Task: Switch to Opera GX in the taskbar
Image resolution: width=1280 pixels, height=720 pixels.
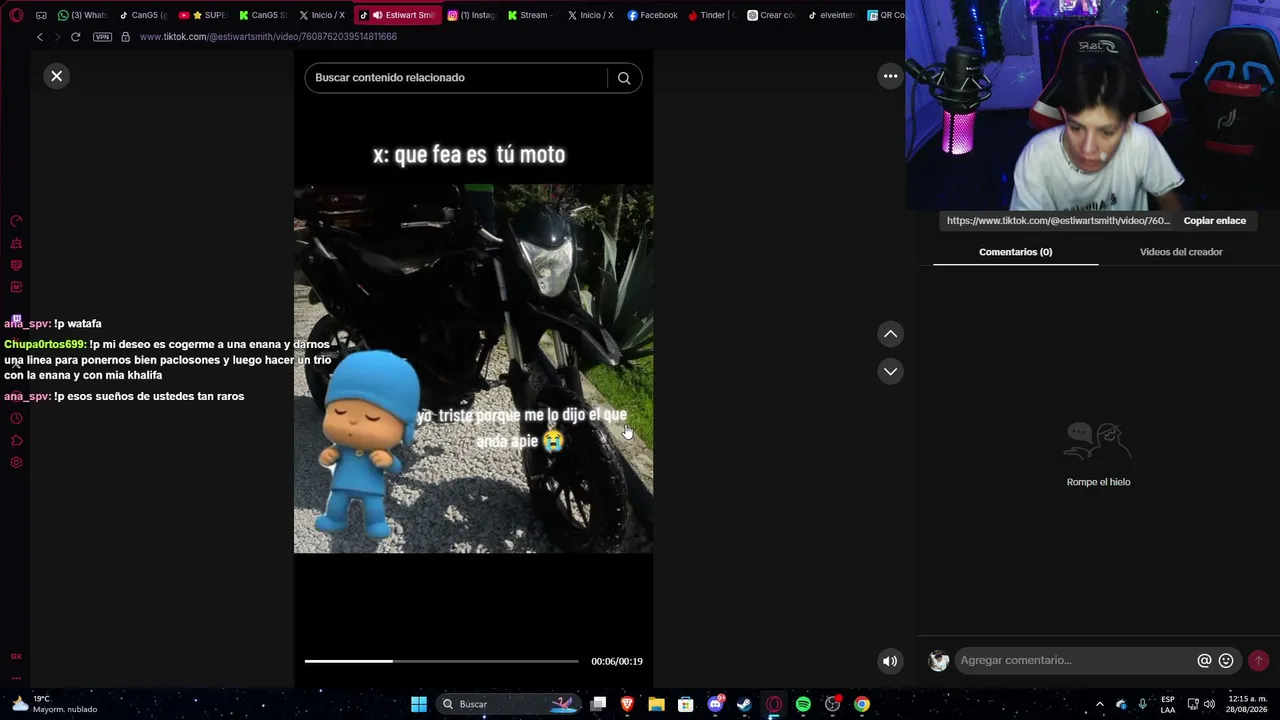Action: click(x=774, y=704)
